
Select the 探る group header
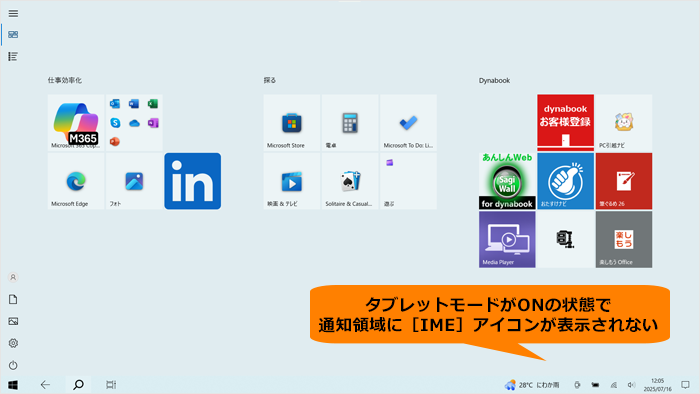click(270, 80)
